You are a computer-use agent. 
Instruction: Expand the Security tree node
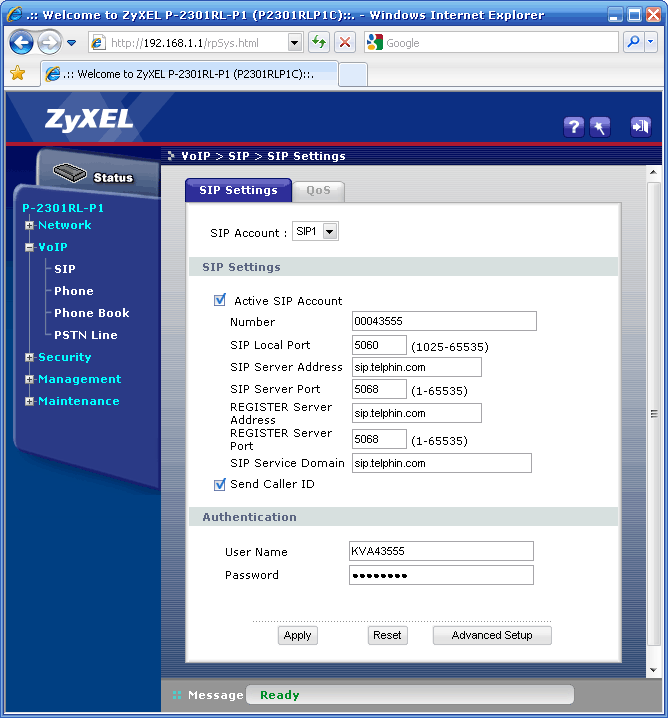(30, 357)
